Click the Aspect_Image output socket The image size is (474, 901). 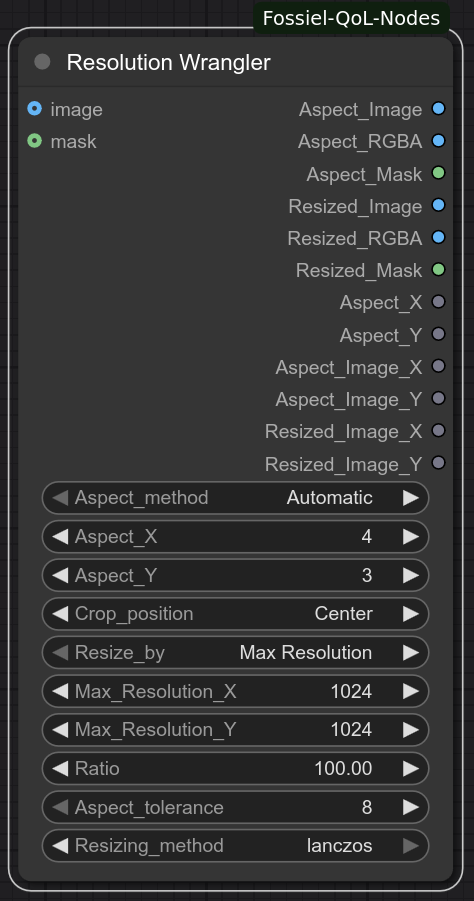tap(438, 109)
